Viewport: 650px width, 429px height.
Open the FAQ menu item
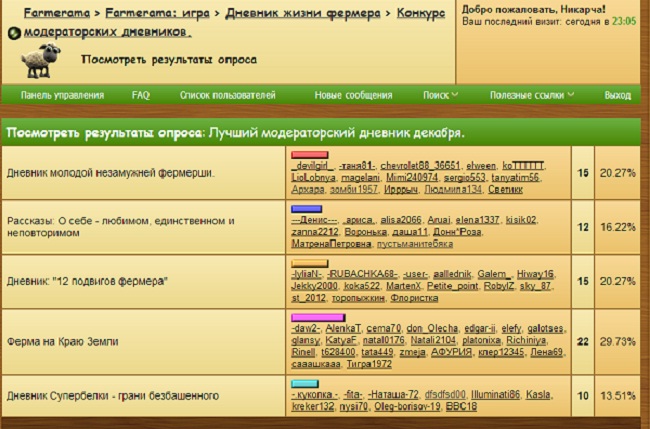[141, 95]
